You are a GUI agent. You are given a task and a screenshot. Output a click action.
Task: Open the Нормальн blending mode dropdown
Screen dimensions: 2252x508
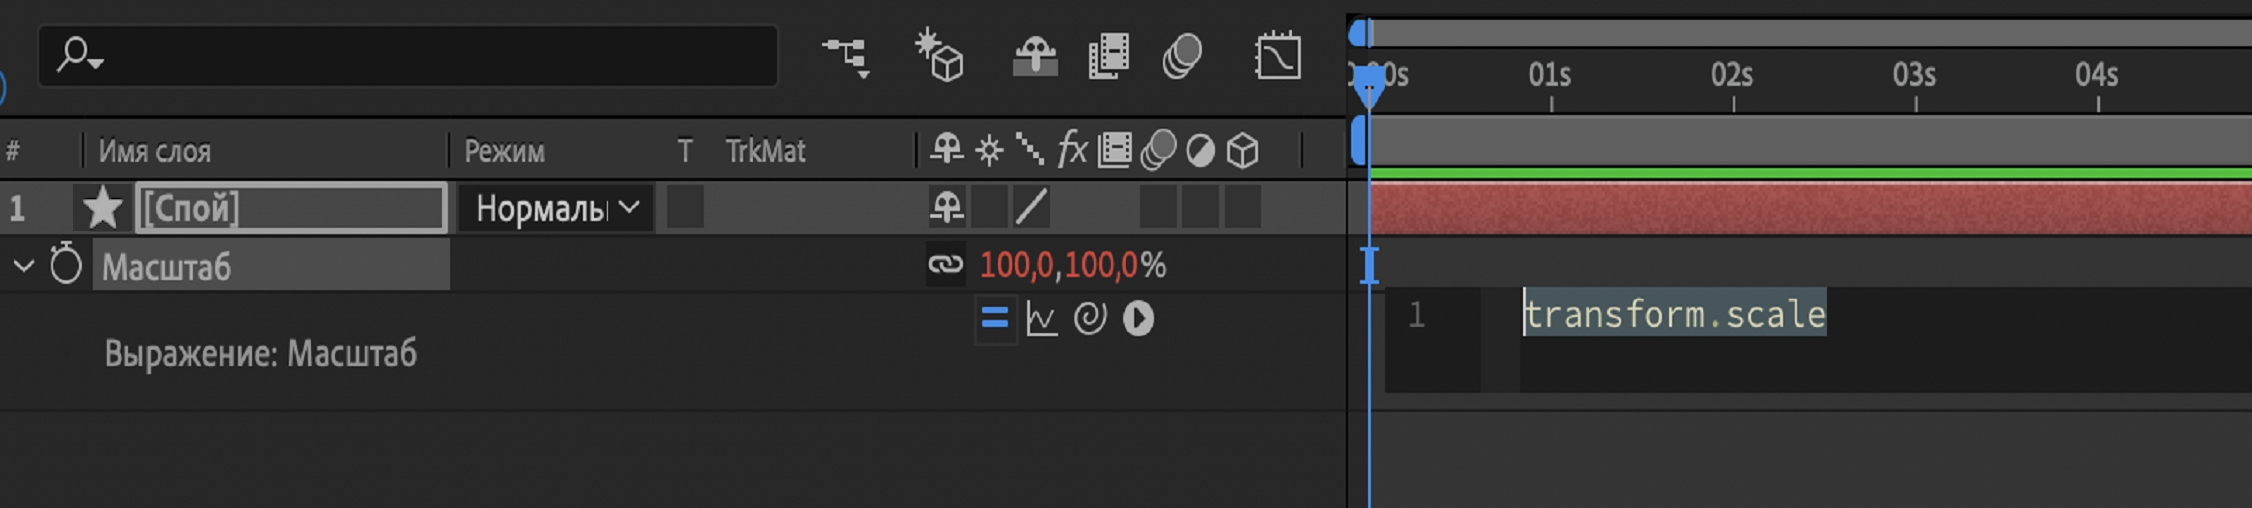tap(556, 208)
